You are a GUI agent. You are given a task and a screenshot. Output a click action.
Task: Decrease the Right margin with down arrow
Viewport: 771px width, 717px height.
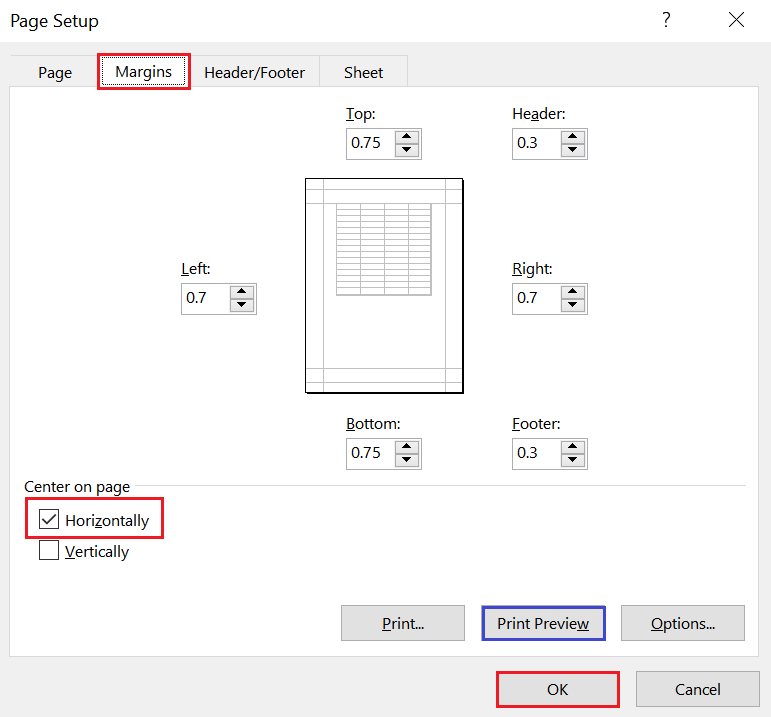pyautogui.click(x=573, y=305)
